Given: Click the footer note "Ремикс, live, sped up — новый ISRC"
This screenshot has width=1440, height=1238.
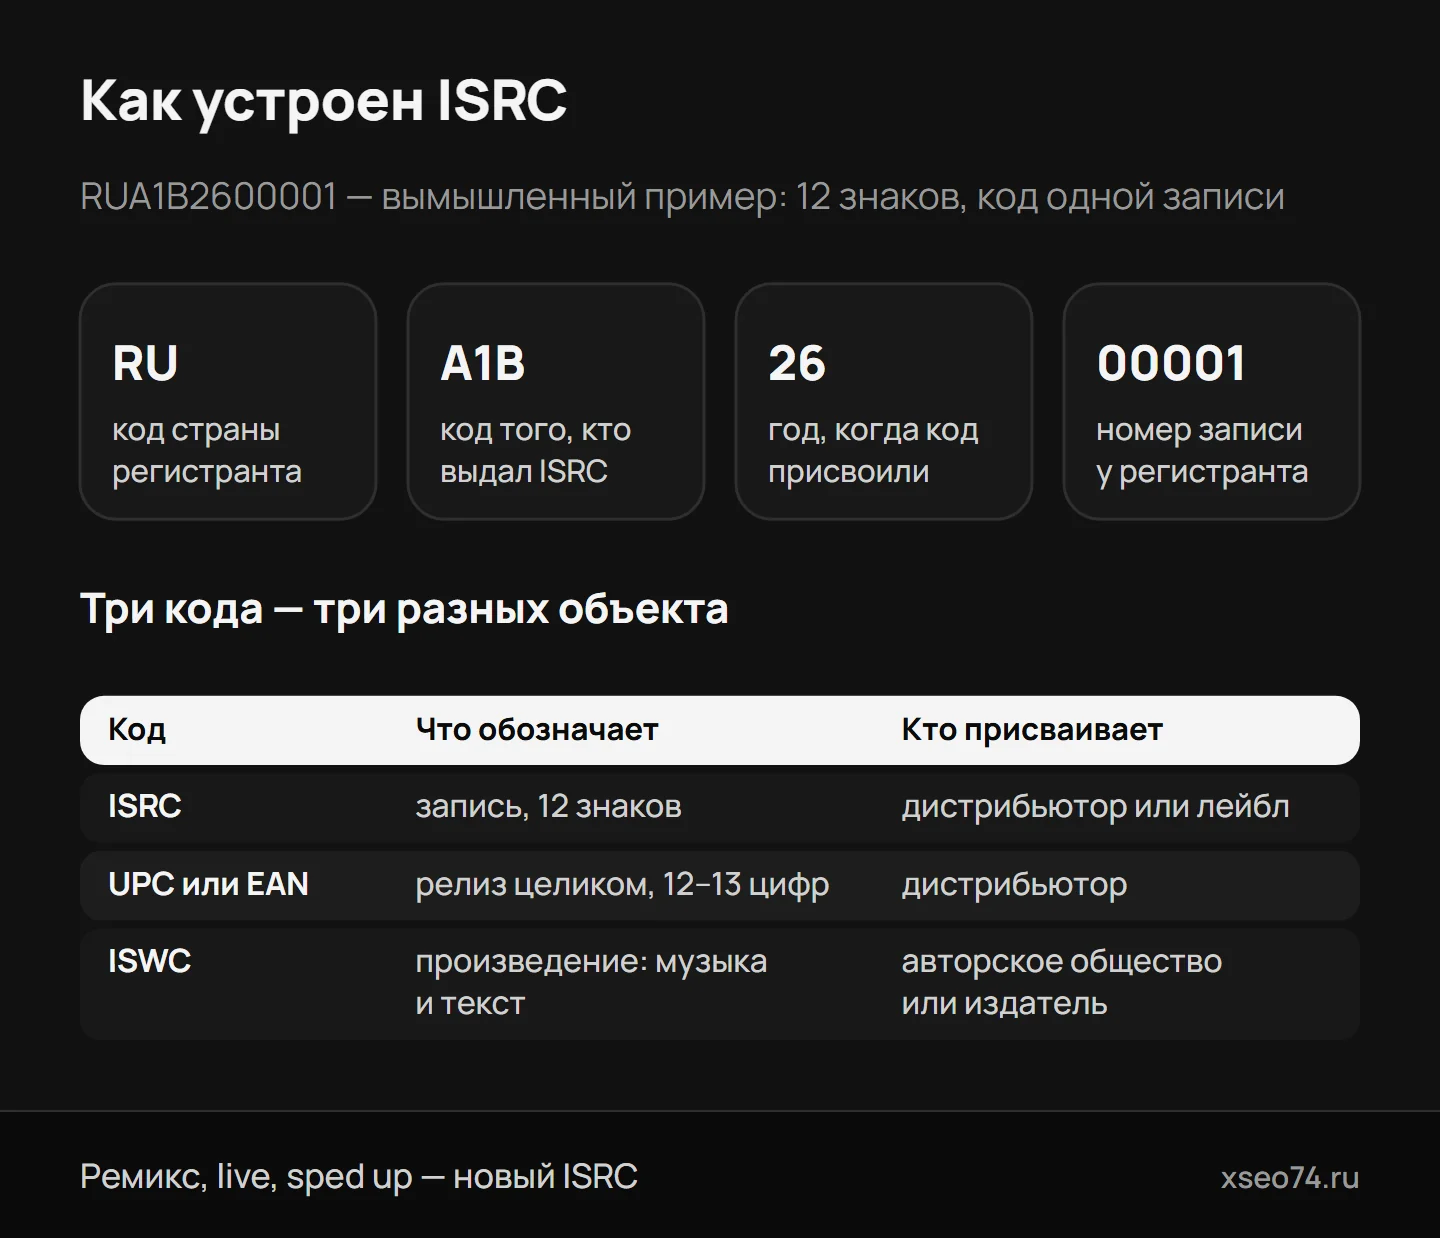Looking at the screenshot, I should (359, 1177).
